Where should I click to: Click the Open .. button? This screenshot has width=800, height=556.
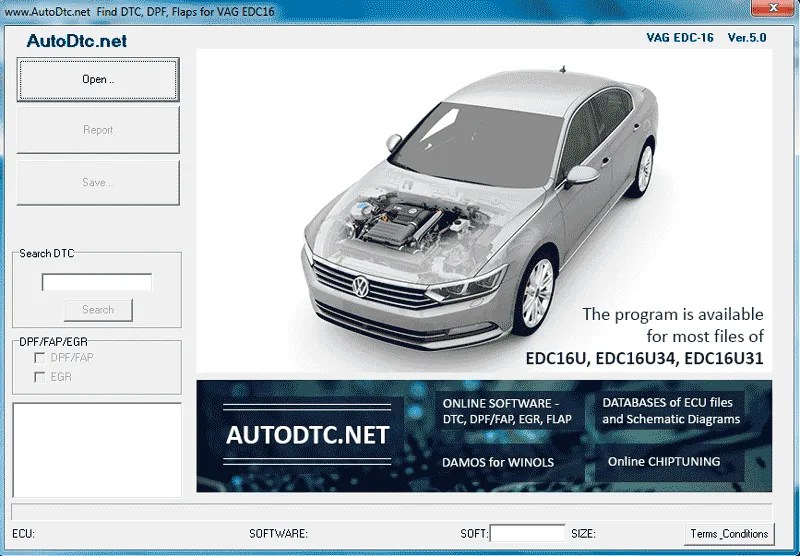point(98,80)
